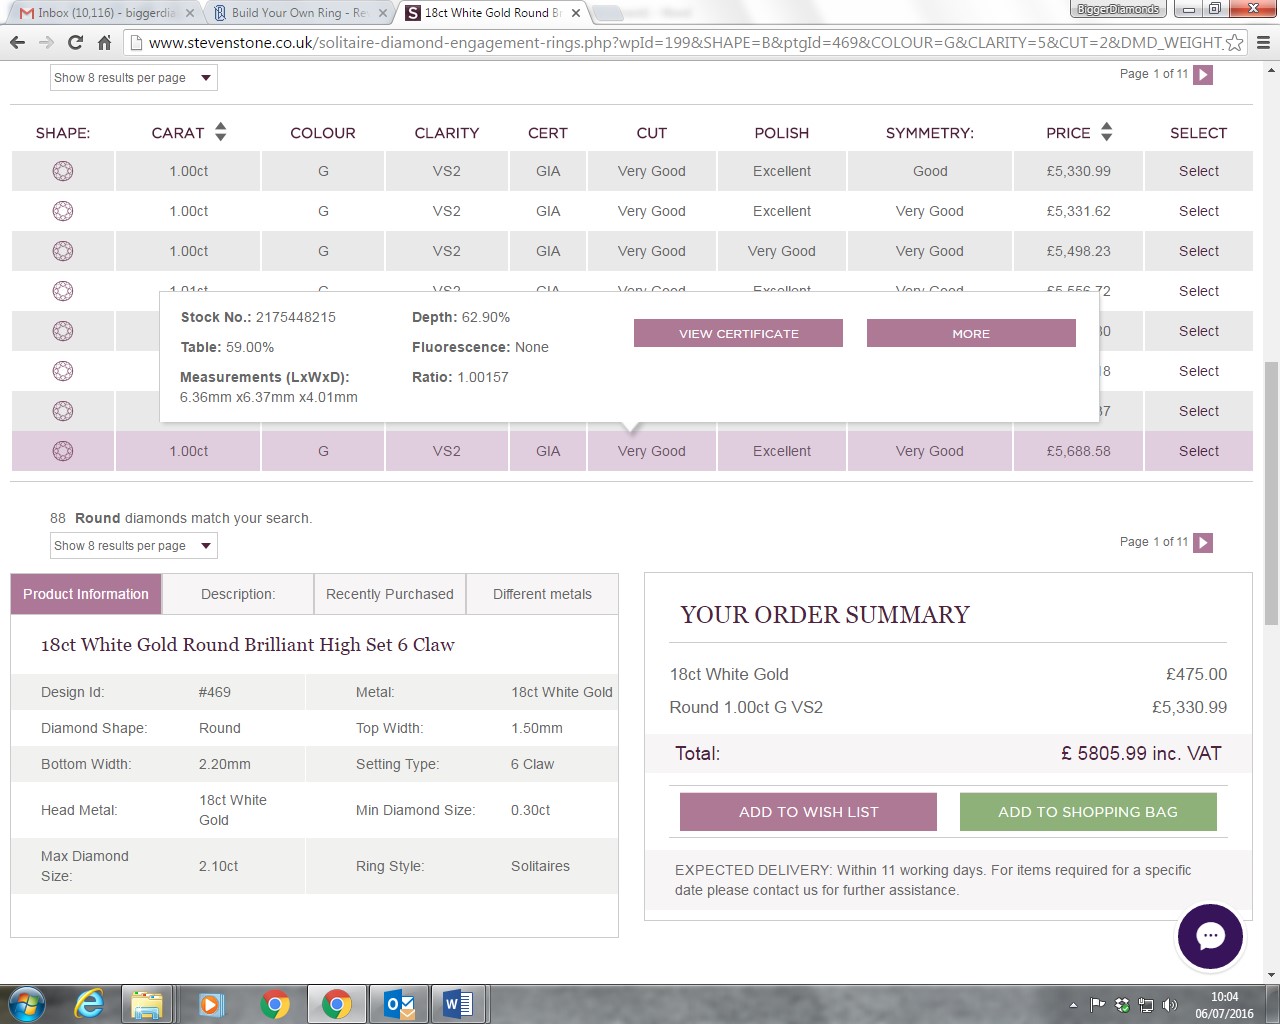
Task: Add the ring to wish list
Action: click(808, 812)
